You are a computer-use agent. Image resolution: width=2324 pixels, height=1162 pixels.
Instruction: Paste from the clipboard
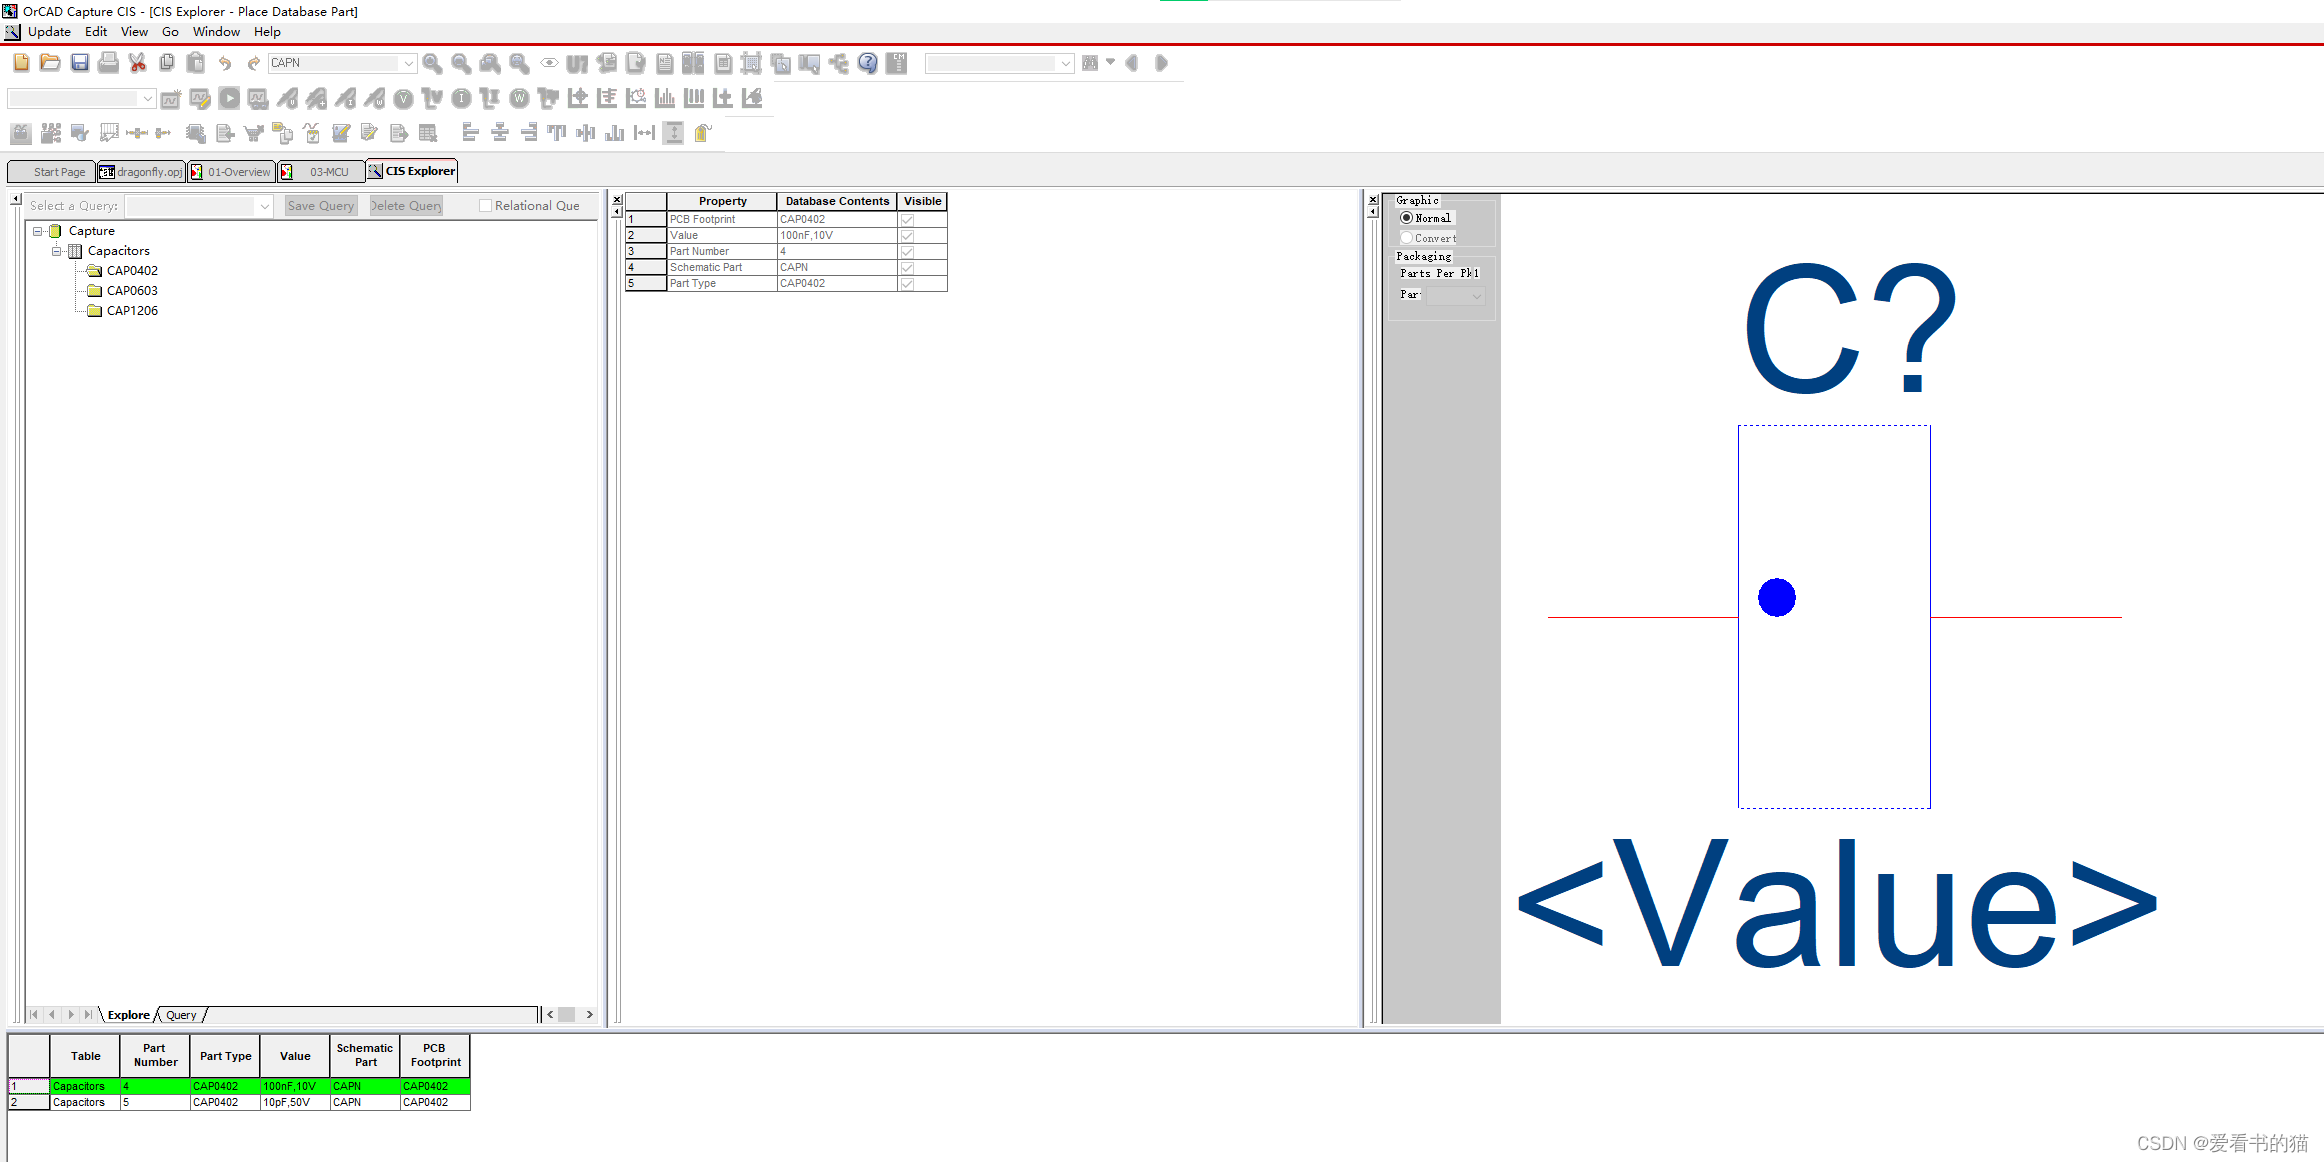coord(195,62)
